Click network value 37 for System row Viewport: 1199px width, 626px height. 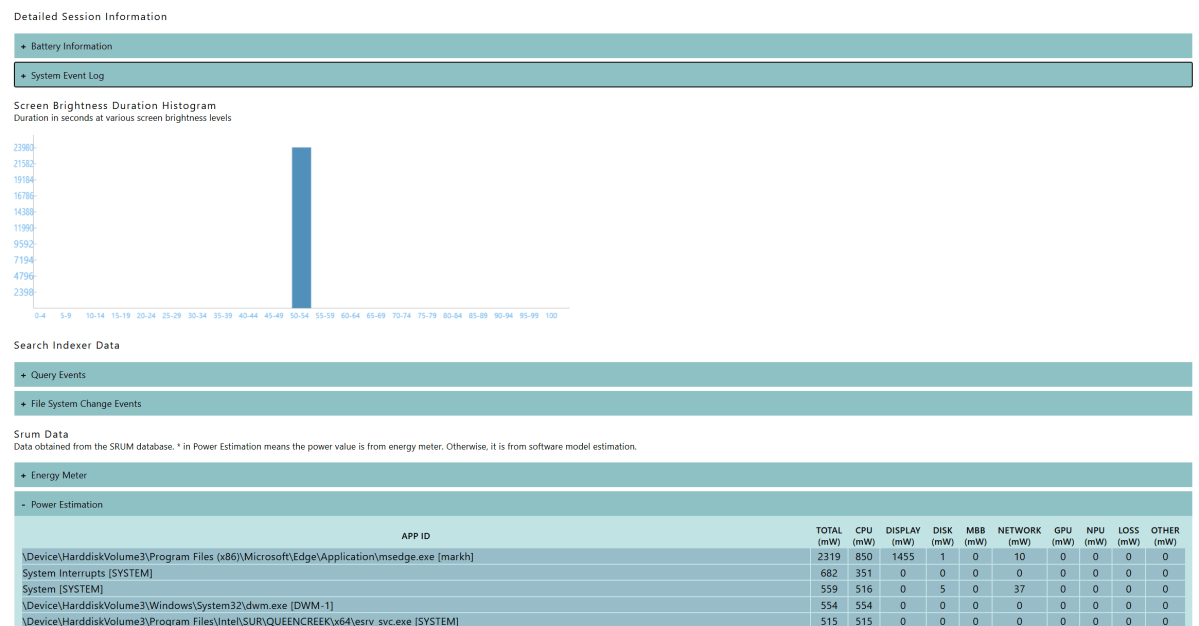(x=1019, y=589)
